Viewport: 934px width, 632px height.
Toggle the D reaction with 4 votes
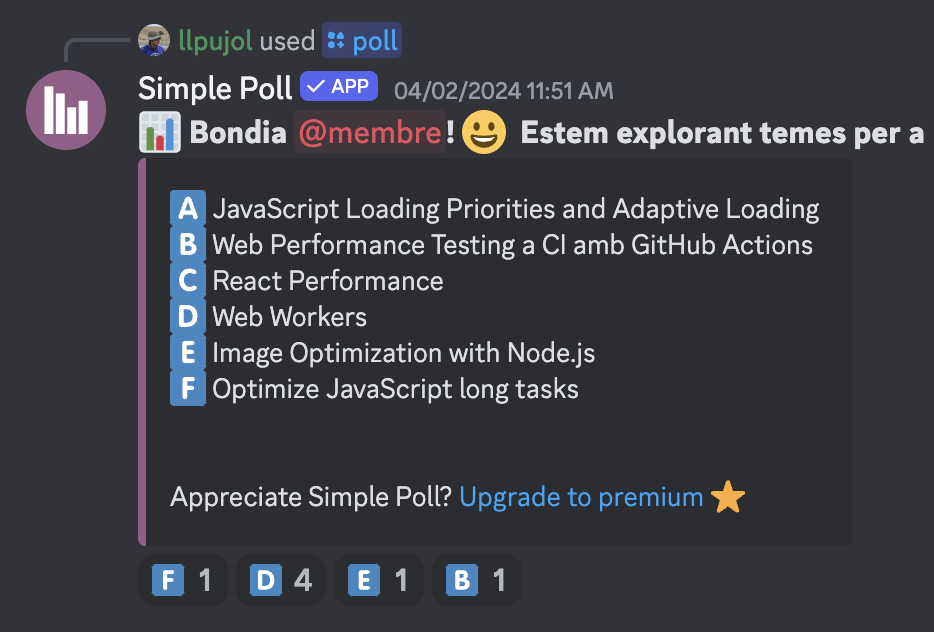tap(280, 580)
